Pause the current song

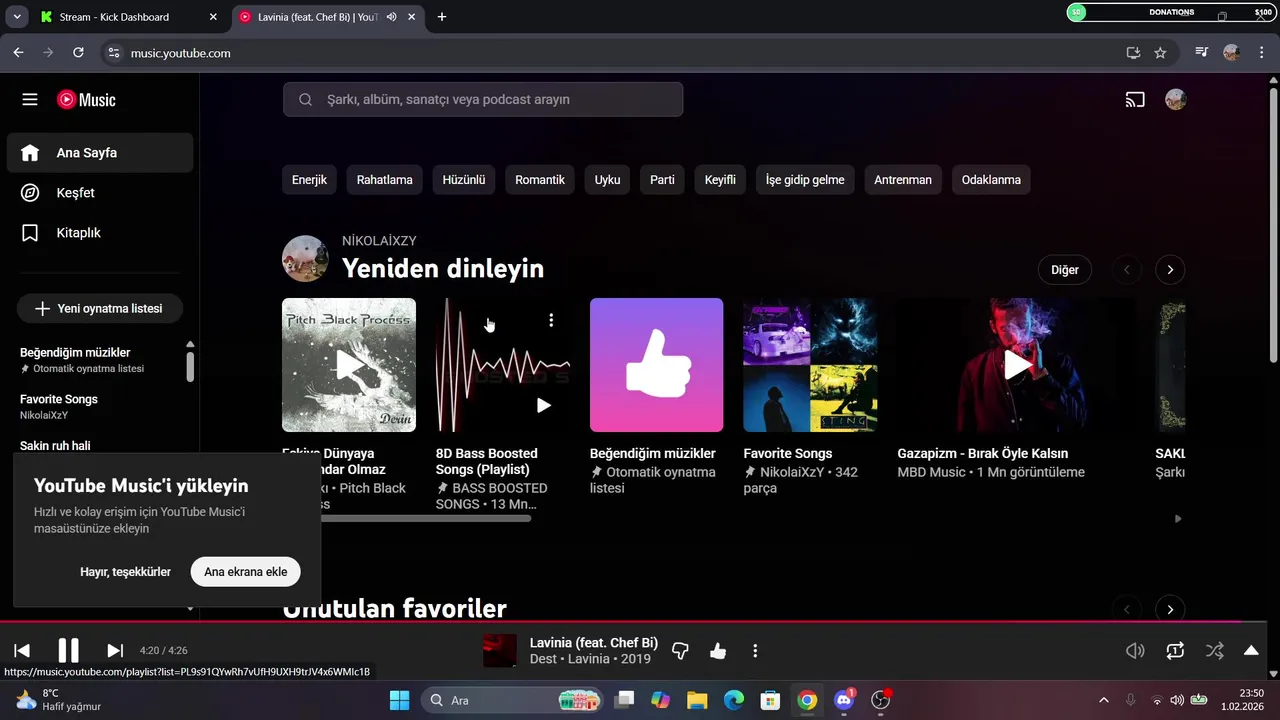pyautogui.click(x=68, y=651)
